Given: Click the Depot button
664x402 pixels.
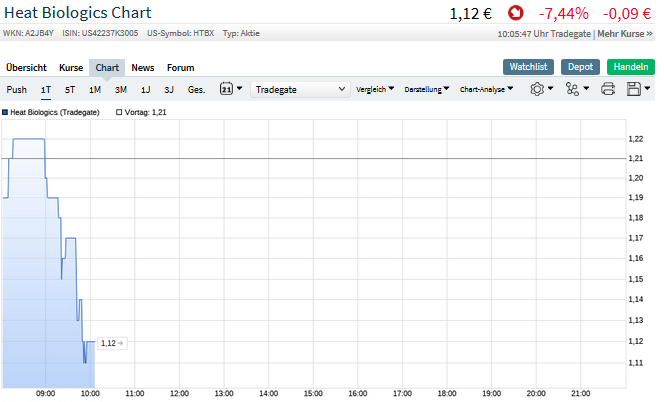Looking at the screenshot, I should click(581, 67).
